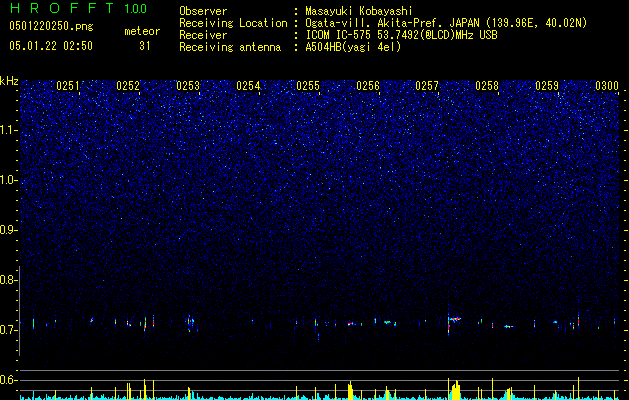
Task: Click the 0253 time marker
Action: click(188, 86)
